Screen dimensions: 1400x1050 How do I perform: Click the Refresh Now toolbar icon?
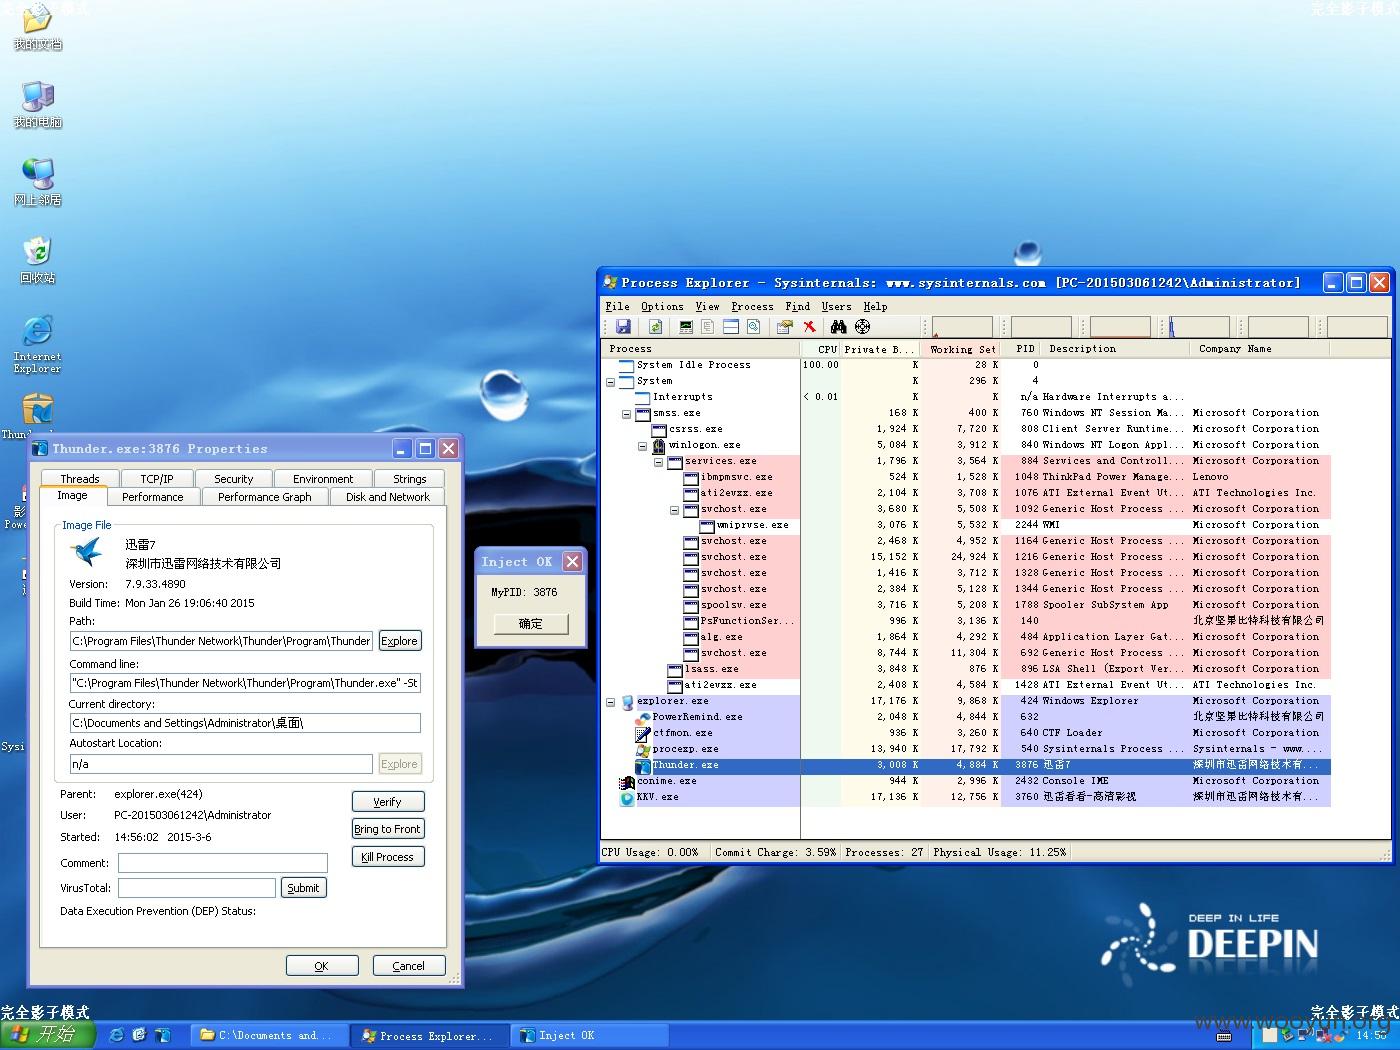click(655, 327)
